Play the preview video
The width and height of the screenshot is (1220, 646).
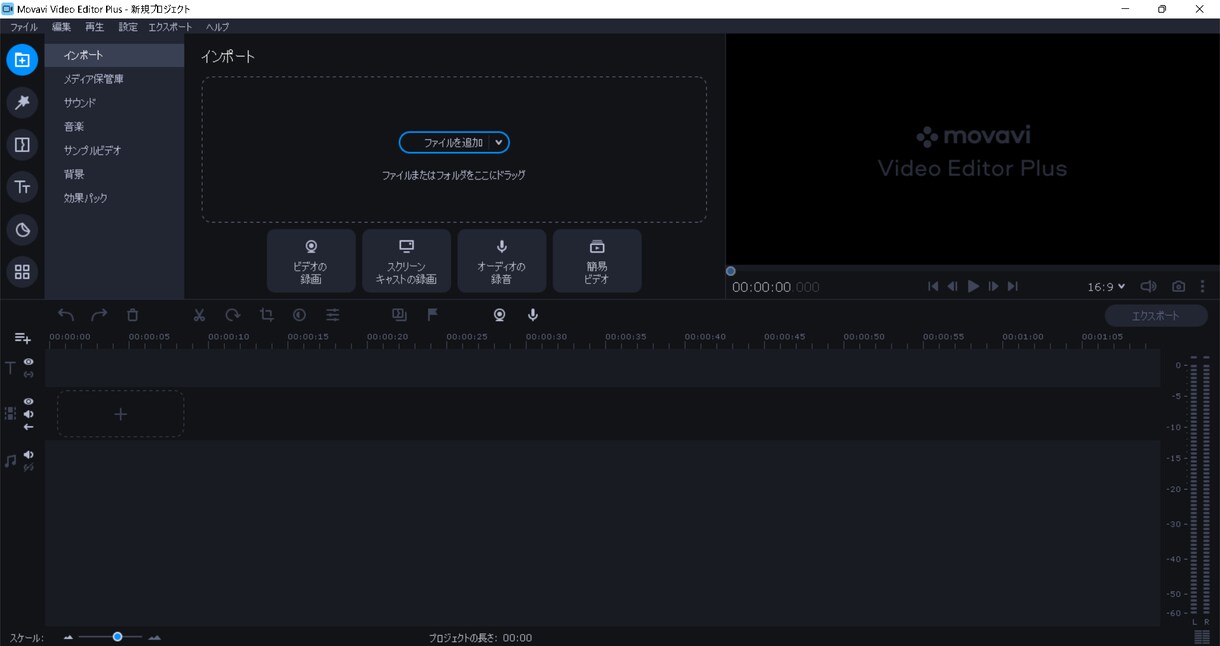coord(973,287)
